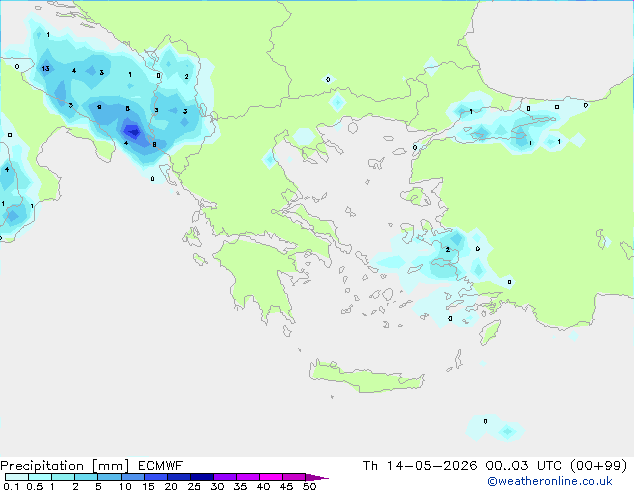Pick the 35–40 mm purple legend swatch
Image resolution: width=634 pixels, height=490 pixels.
(x=248, y=477)
